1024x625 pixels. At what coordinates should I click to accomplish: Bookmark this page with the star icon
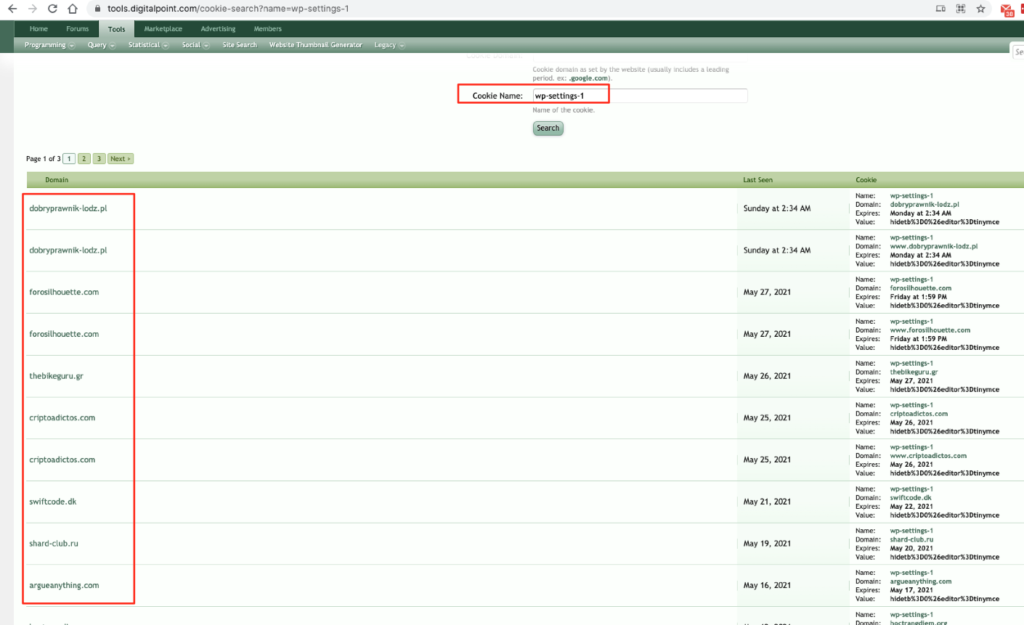coord(980,9)
